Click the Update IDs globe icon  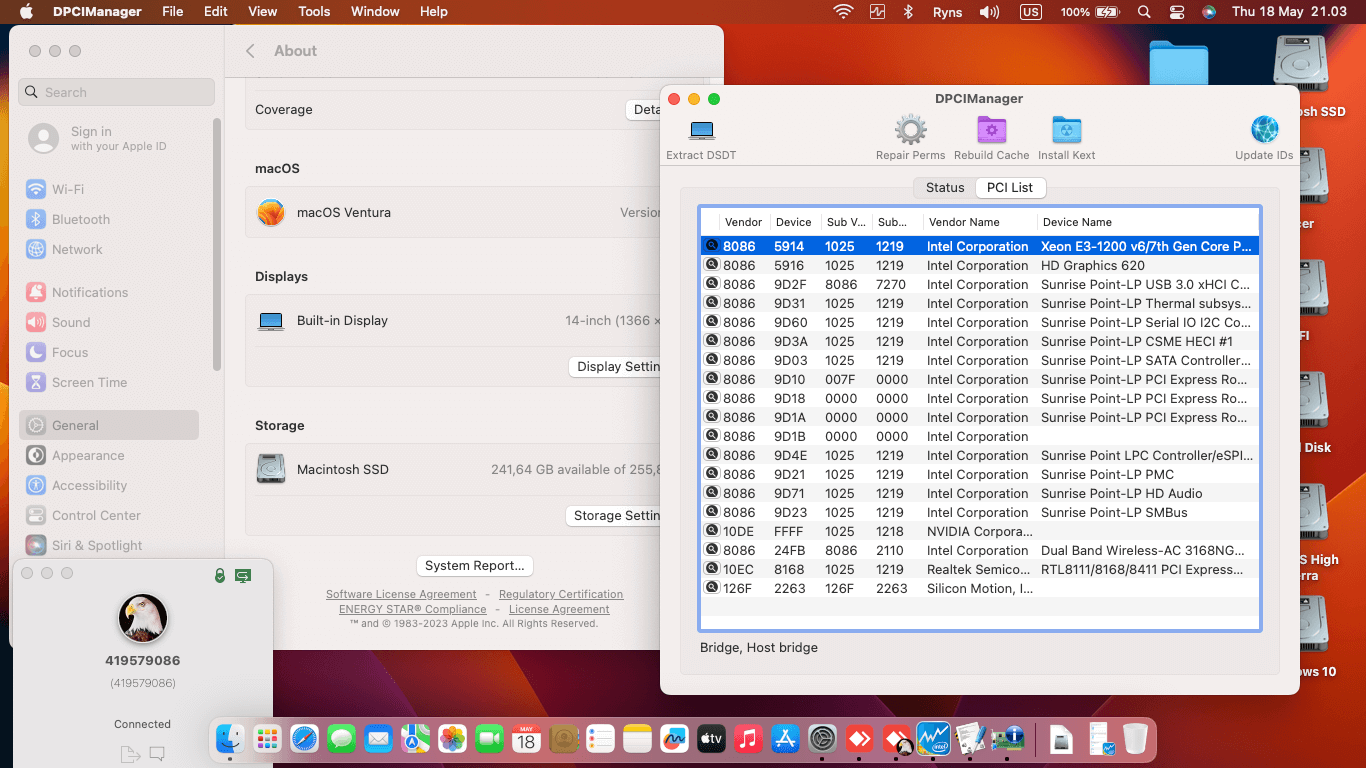[1264, 130]
